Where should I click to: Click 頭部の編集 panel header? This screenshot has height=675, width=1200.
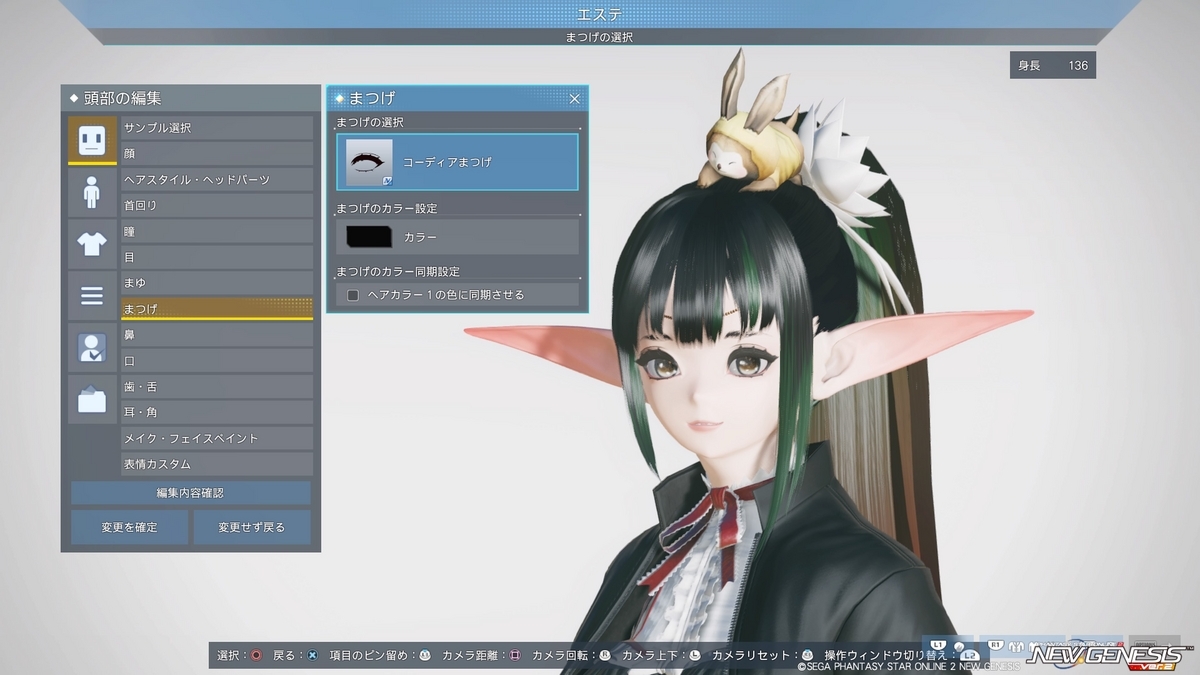pos(190,98)
